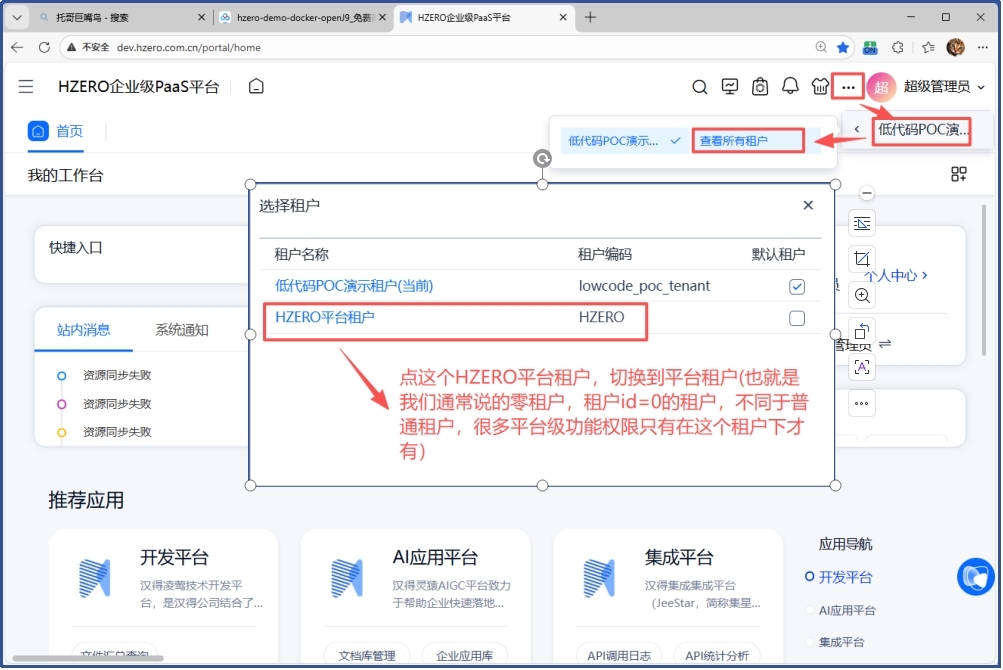Expand the 超级管理员 user dropdown

point(981,88)
